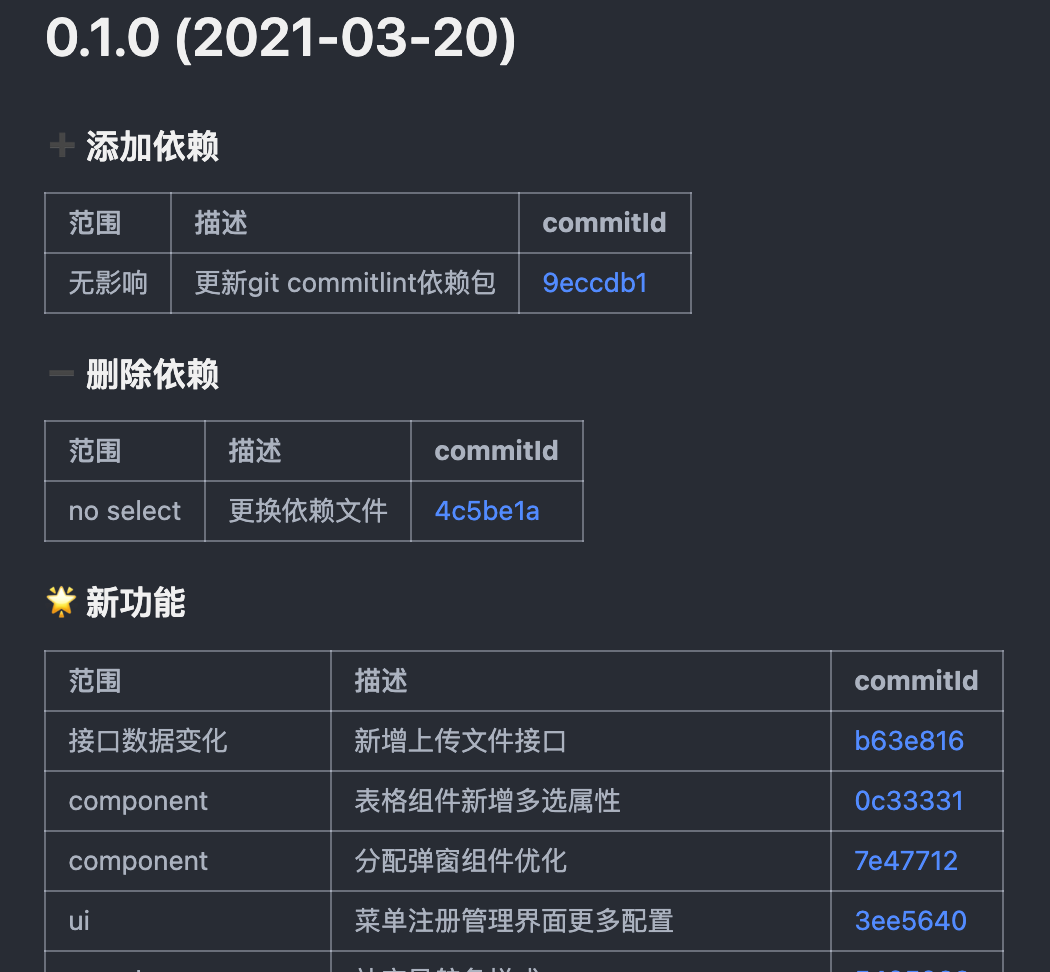Open commit link 9eccdb1
Screen dimensions: 1050x972
[x=595, y=283]
